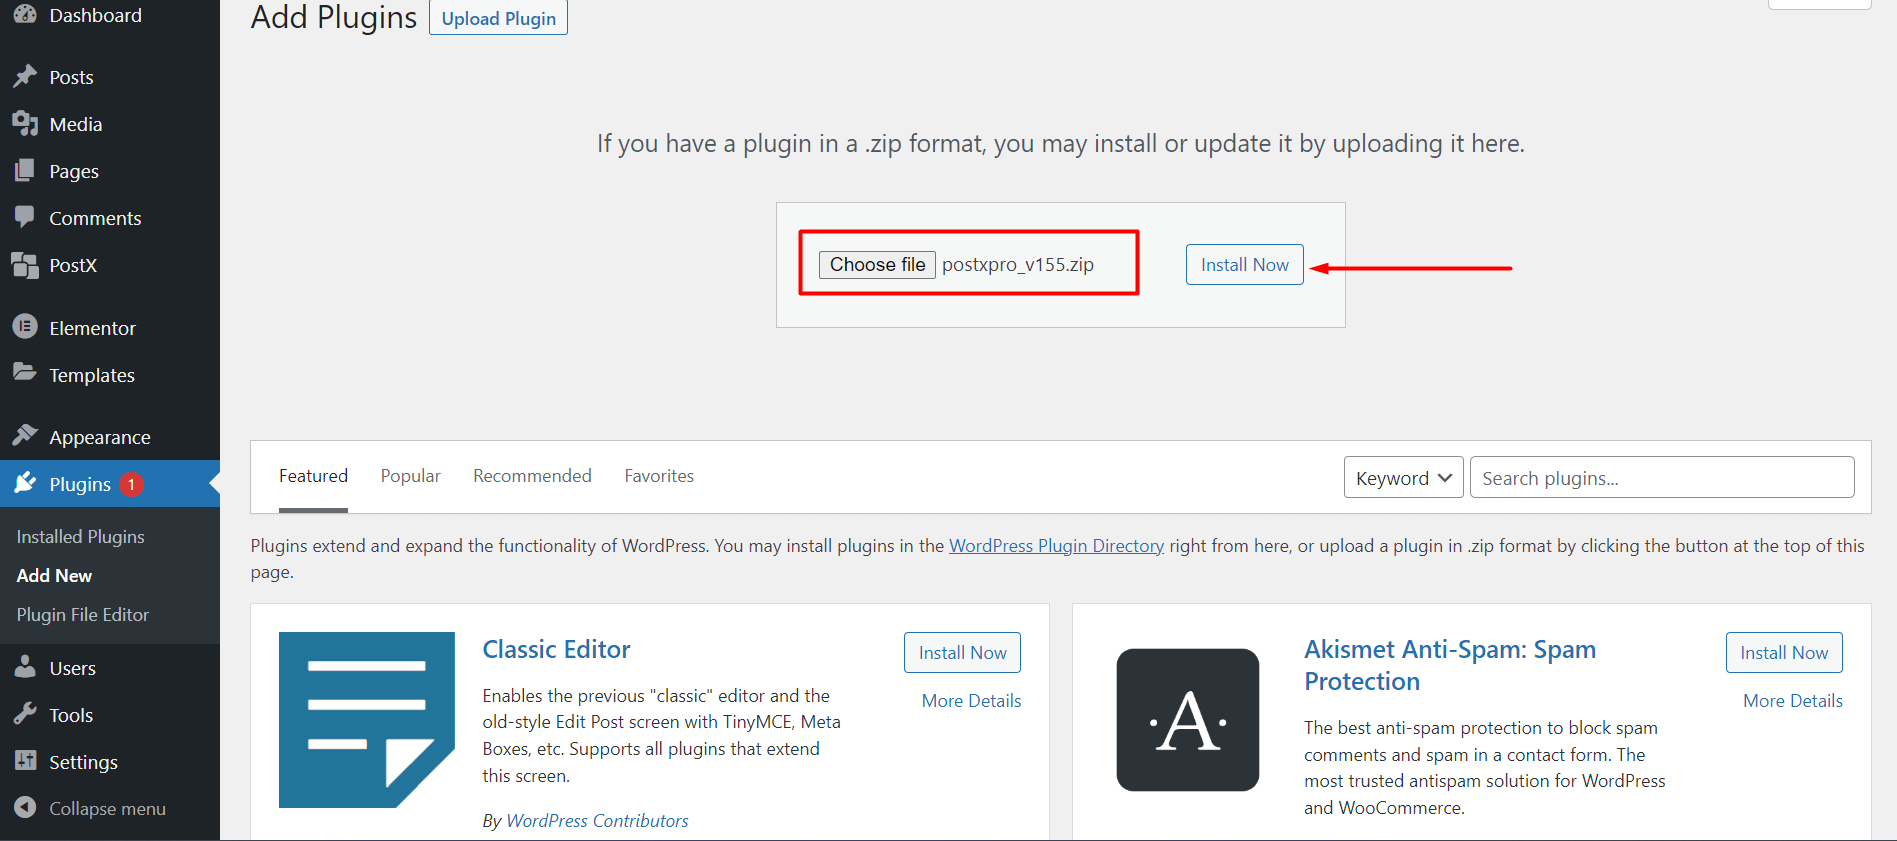Open the Classic Editor title link
Image resolution: width=1897 pixels, height=841 pixels.
pos(556,650)
